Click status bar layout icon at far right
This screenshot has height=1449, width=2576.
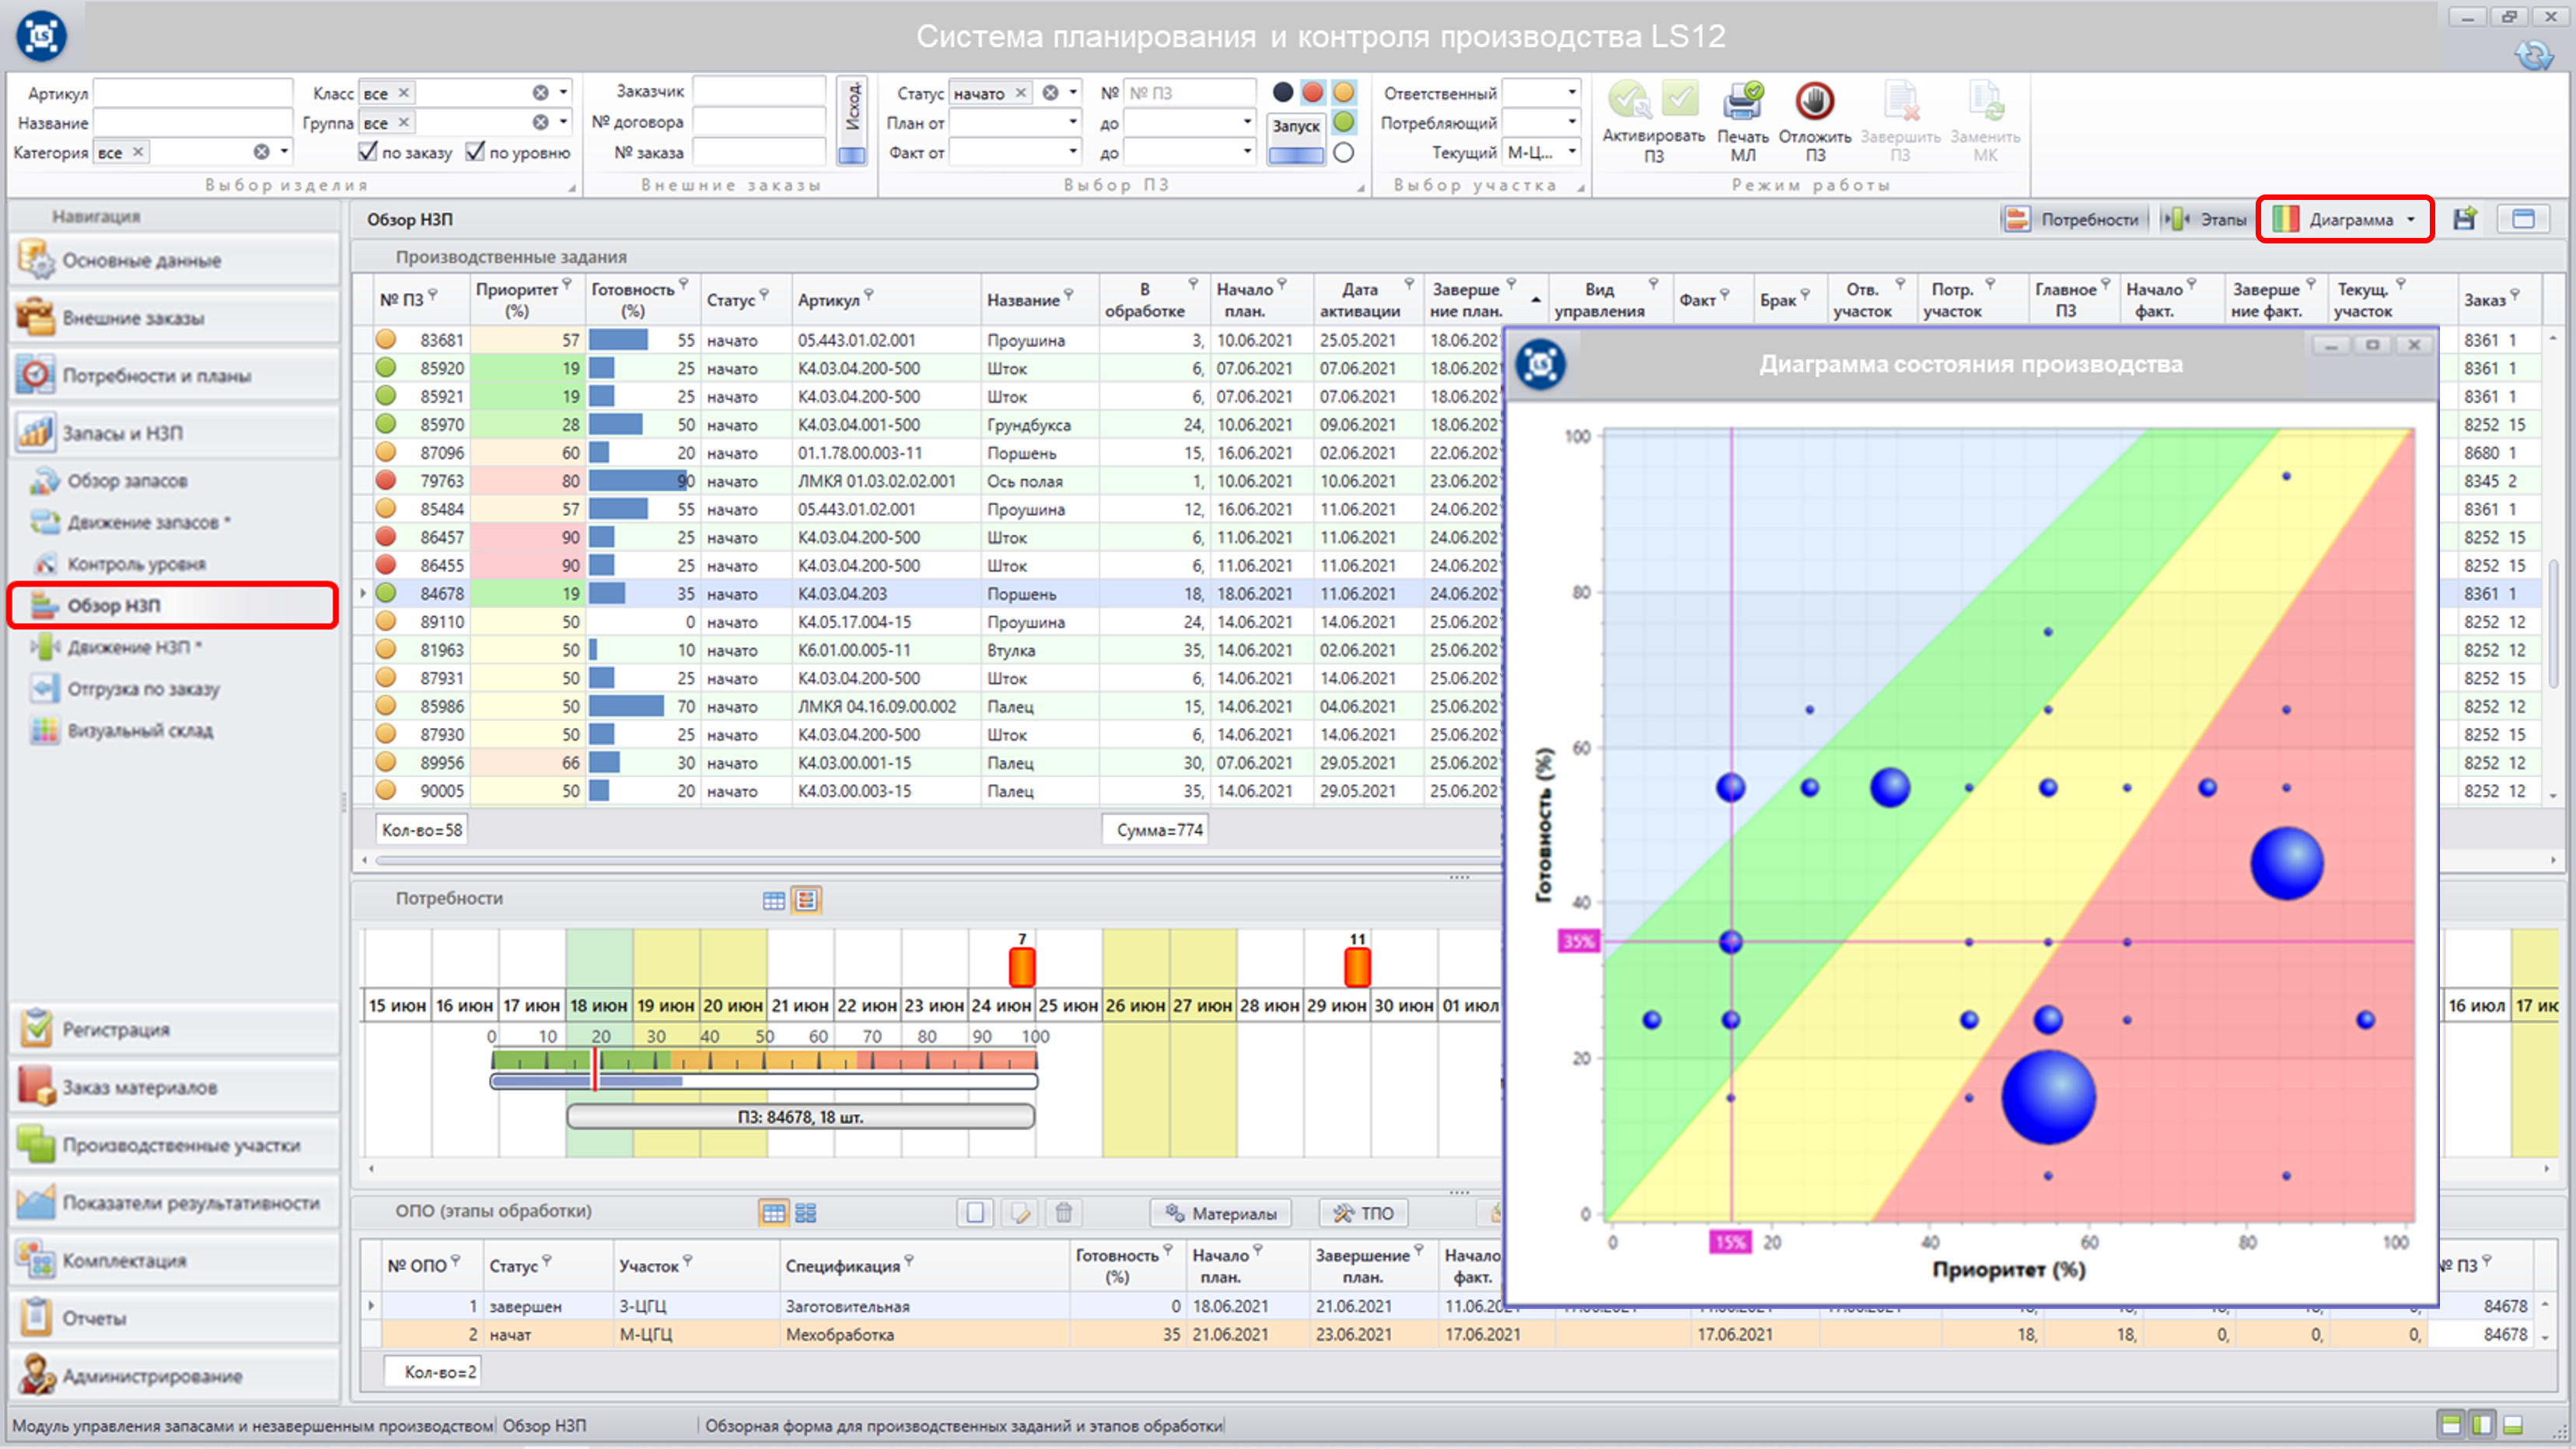tap(2513, 1425)
